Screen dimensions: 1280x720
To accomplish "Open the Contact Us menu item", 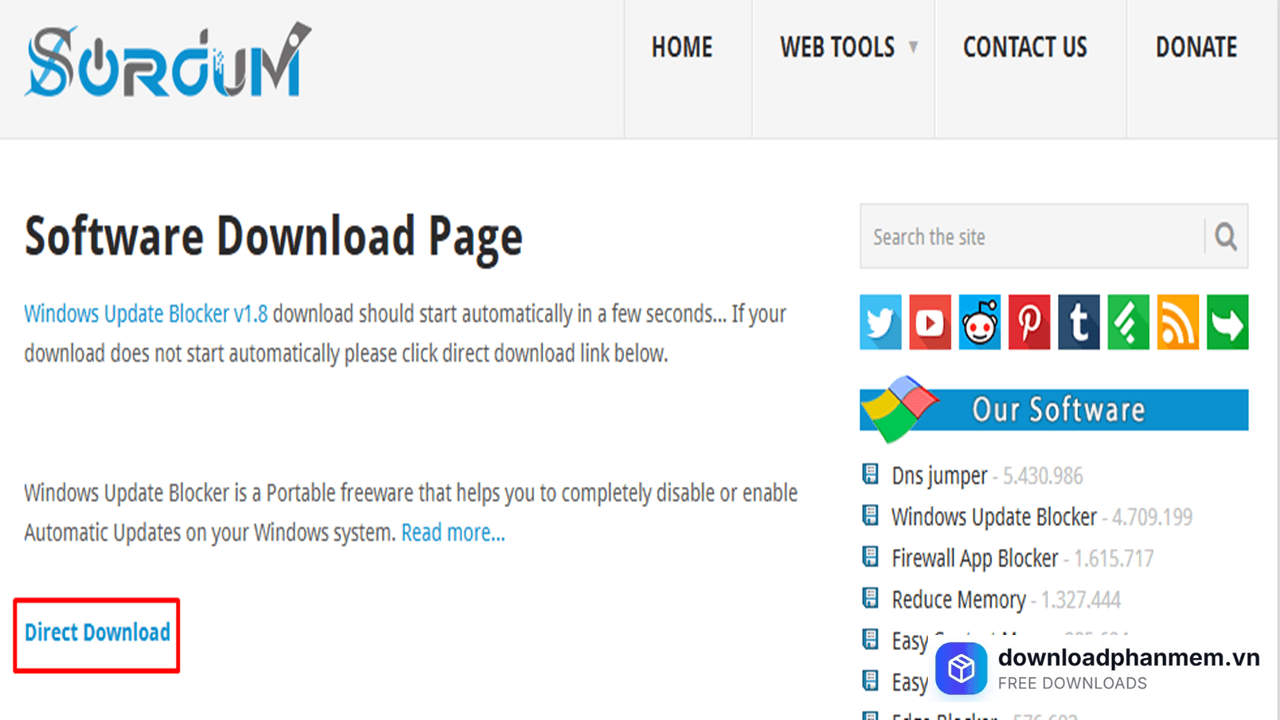I will click(1025, 47).
